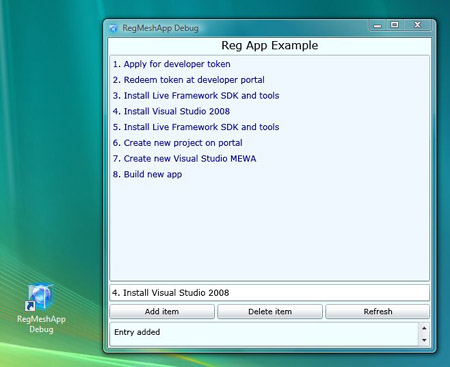Select item 3. Install Live Framework SDK and tools
Image resolution: width=450 pixels, height=367 pixels.
point(196,96)
